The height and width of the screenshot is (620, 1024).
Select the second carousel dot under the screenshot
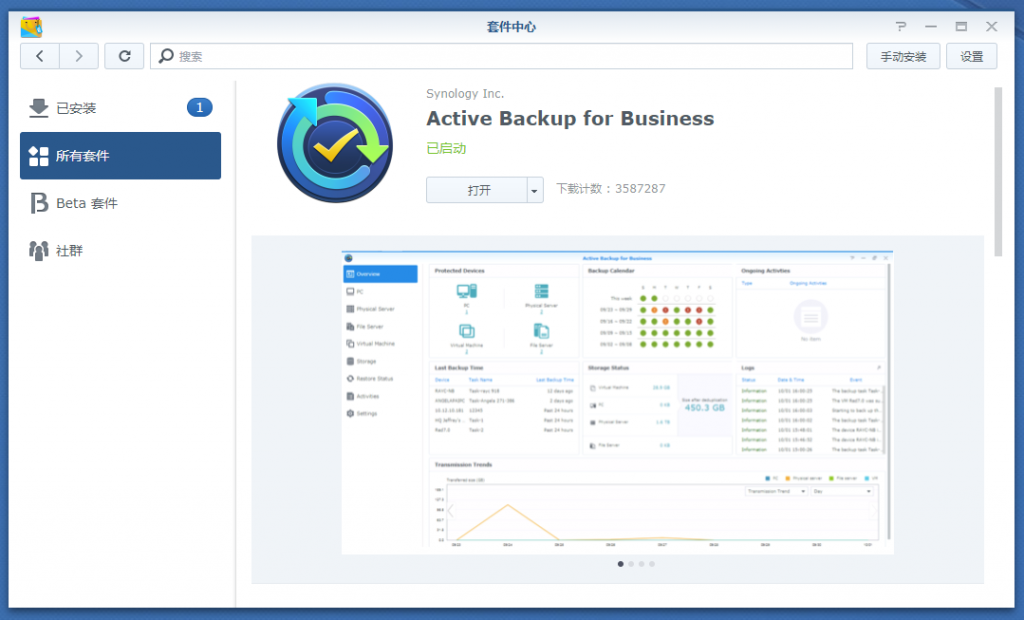[x=631, y=564]
